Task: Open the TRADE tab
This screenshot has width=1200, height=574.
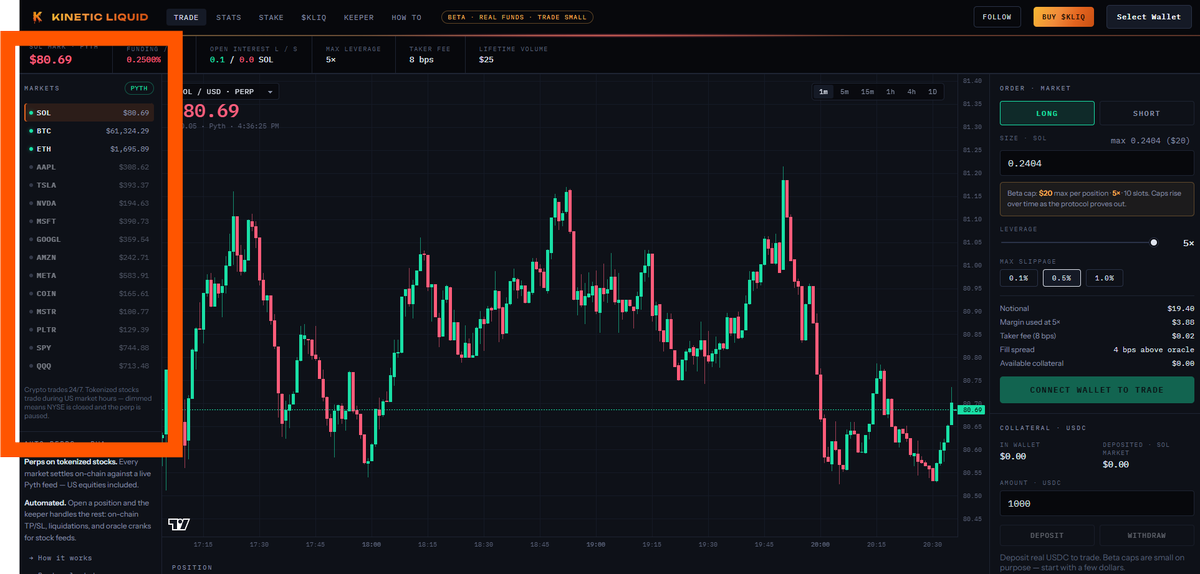Action: click(x=186, y=17)
